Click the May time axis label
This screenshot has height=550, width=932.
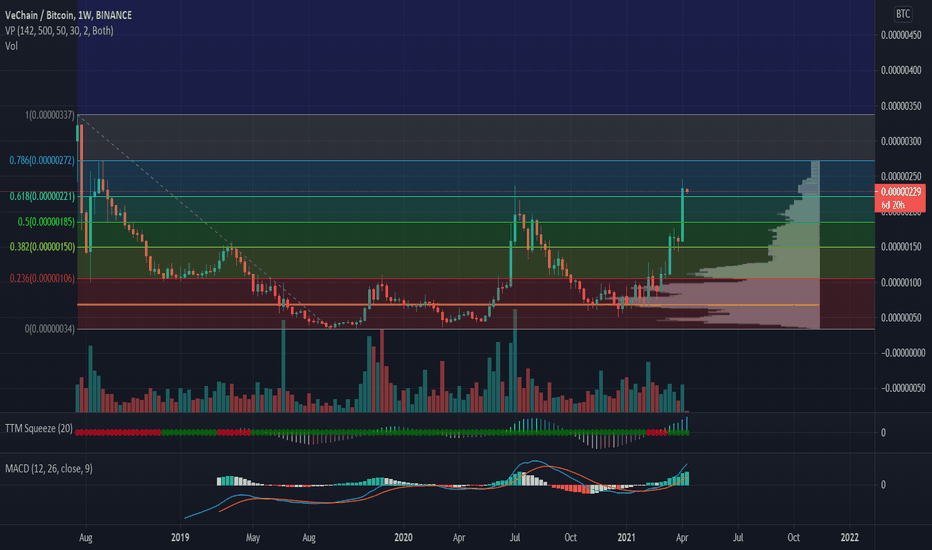point(253,538)
